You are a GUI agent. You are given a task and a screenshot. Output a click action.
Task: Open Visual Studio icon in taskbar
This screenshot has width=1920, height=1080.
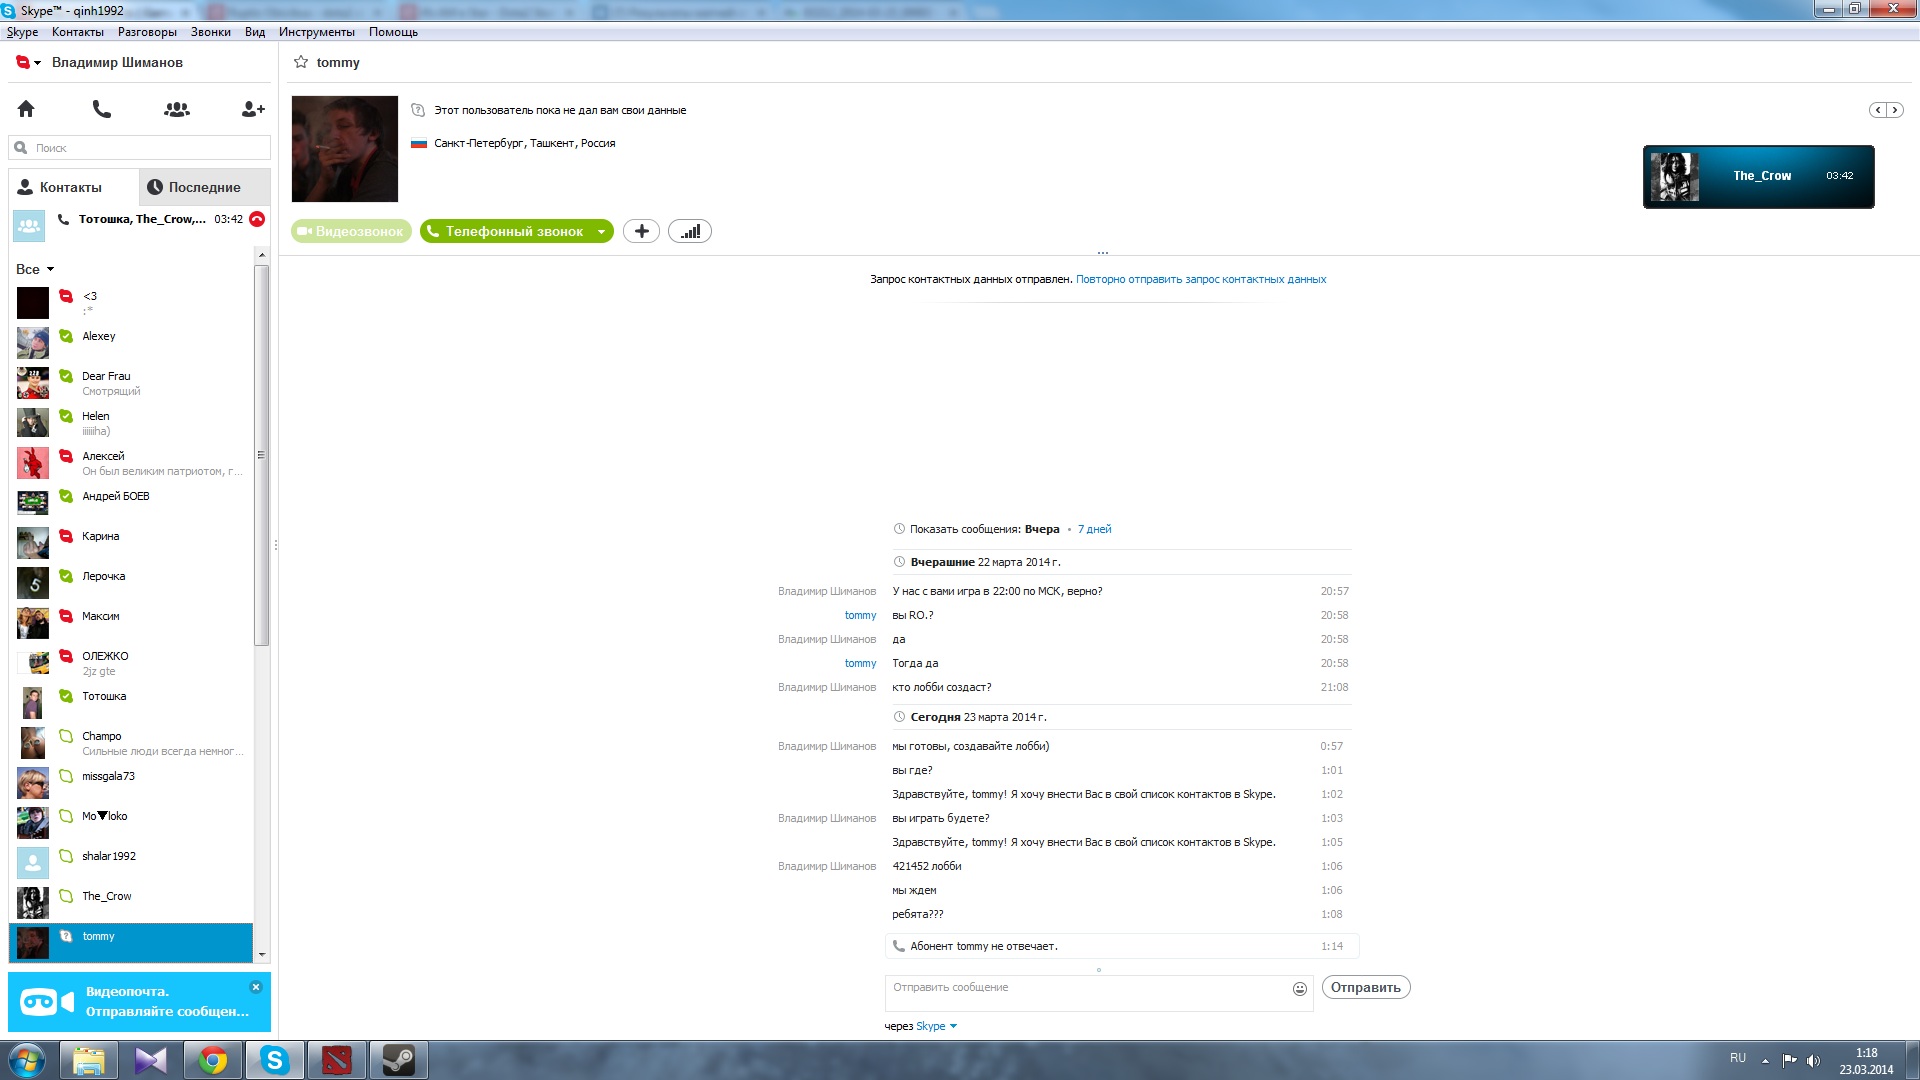pos(151,1060)
